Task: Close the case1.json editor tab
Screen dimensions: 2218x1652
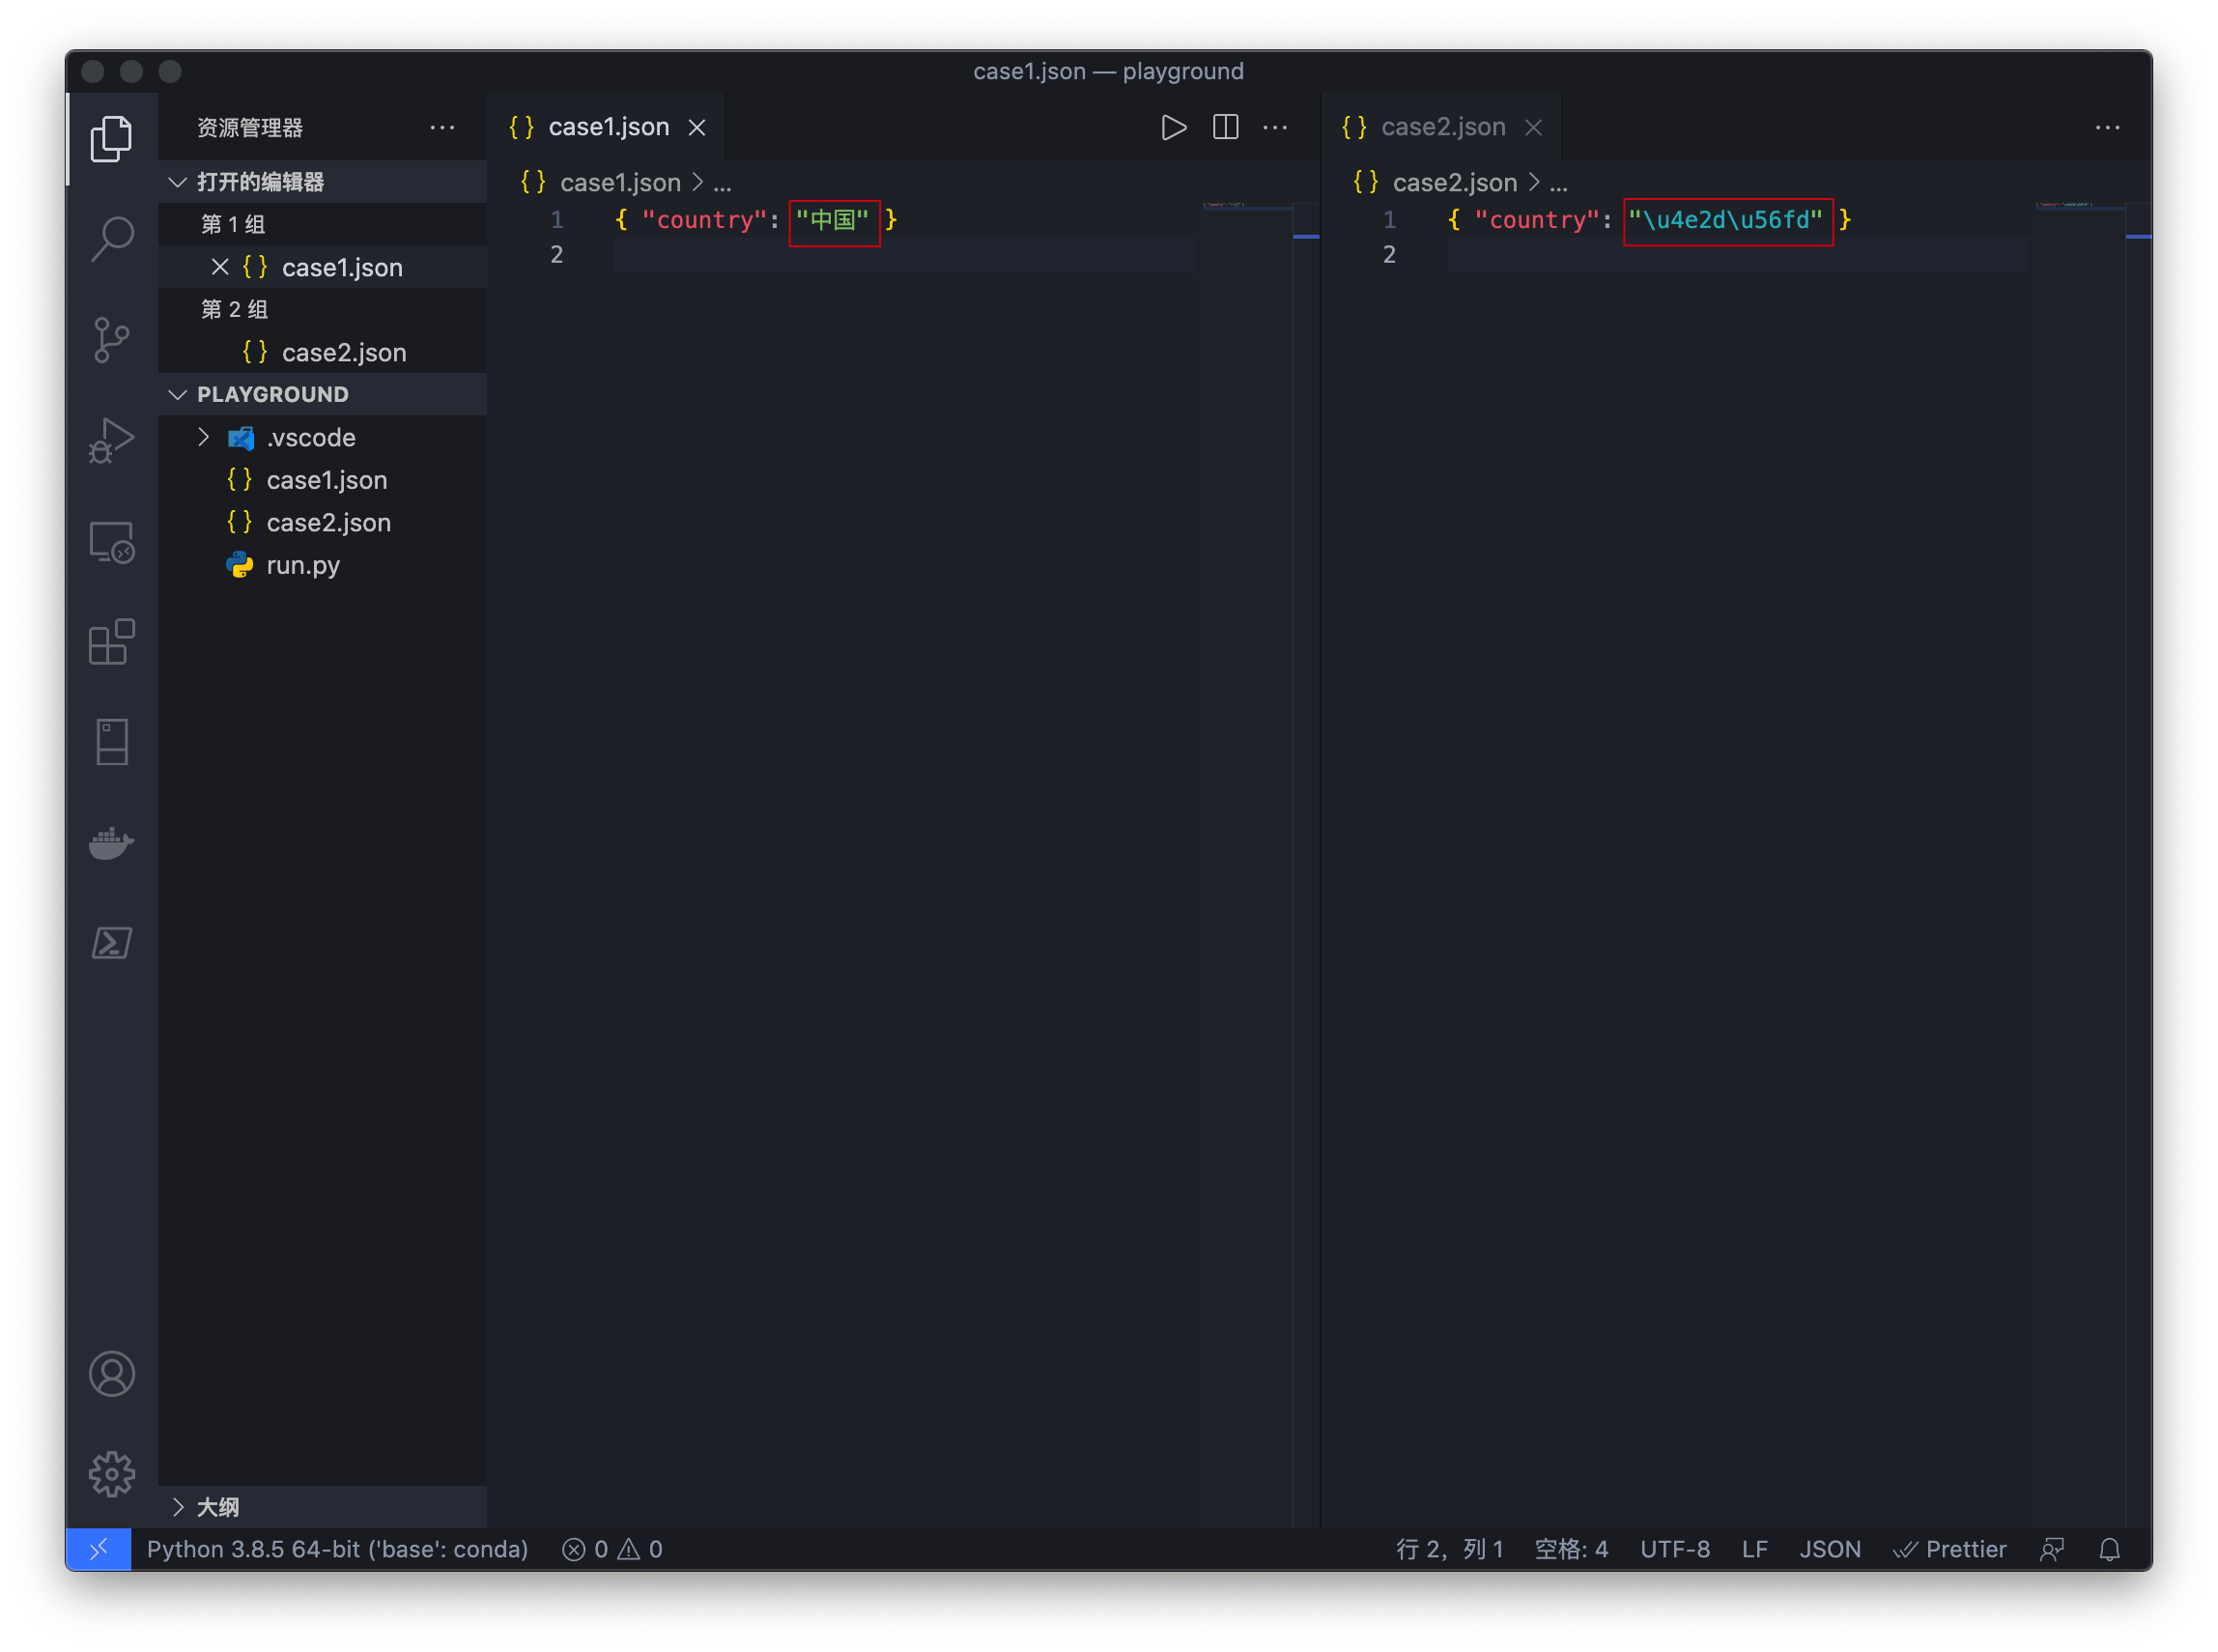Action: [x=697, y=127]
